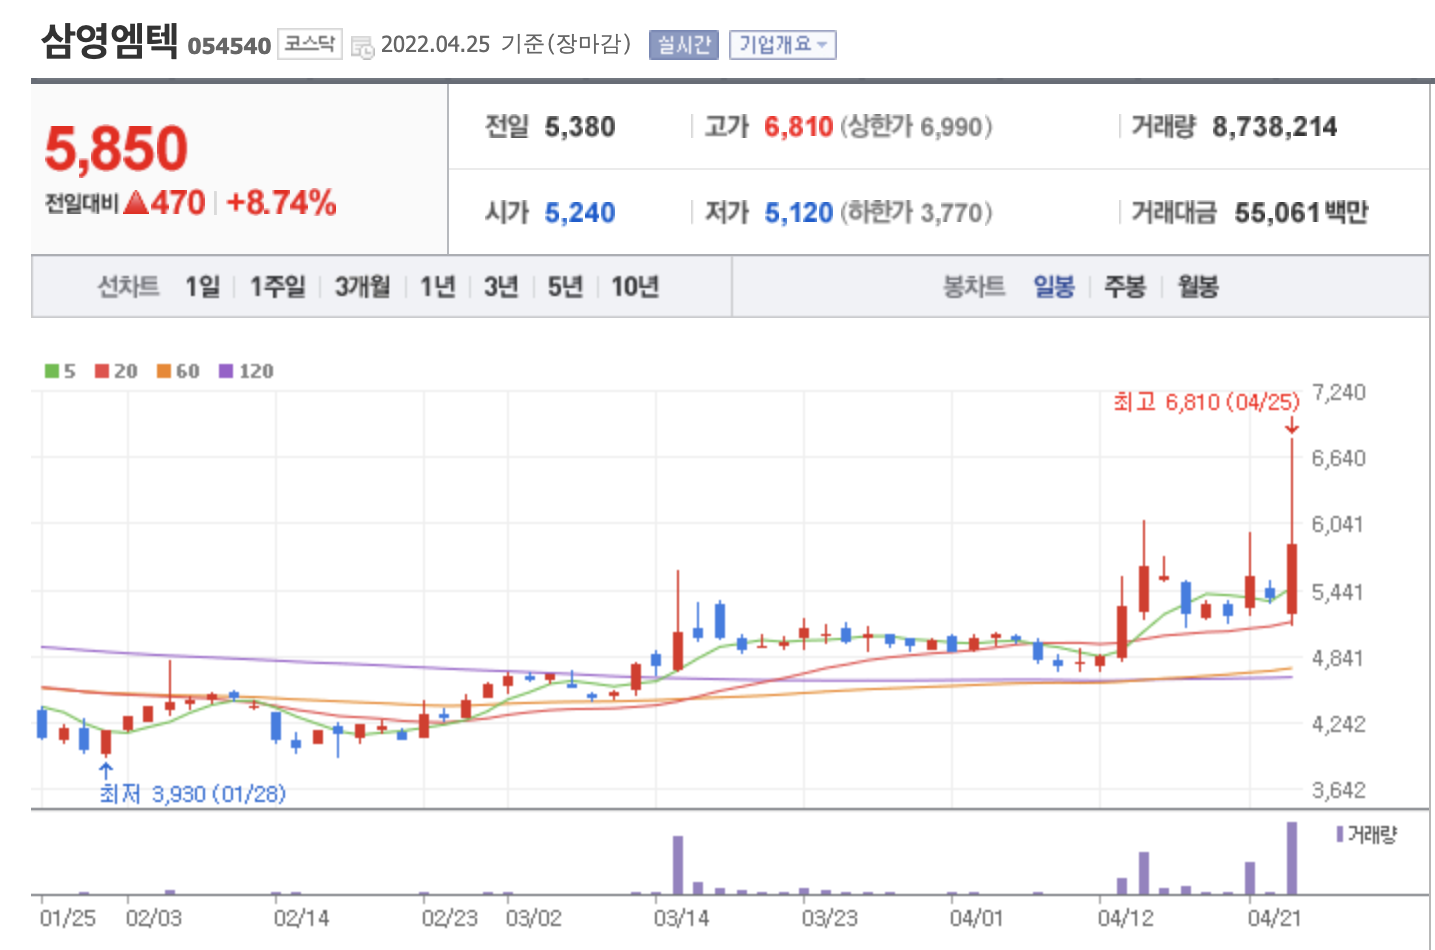Screen dimensions: 1435x950
Task: Click the 삼영엠텍 stock name heading
Action: [109, 41]
